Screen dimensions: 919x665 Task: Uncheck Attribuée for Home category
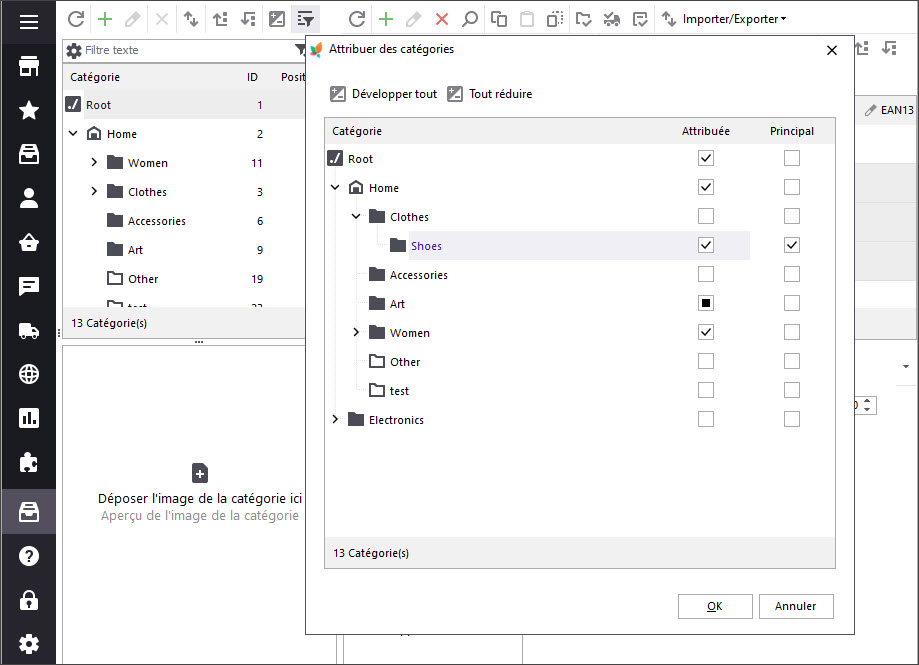[x=706, y=187]
